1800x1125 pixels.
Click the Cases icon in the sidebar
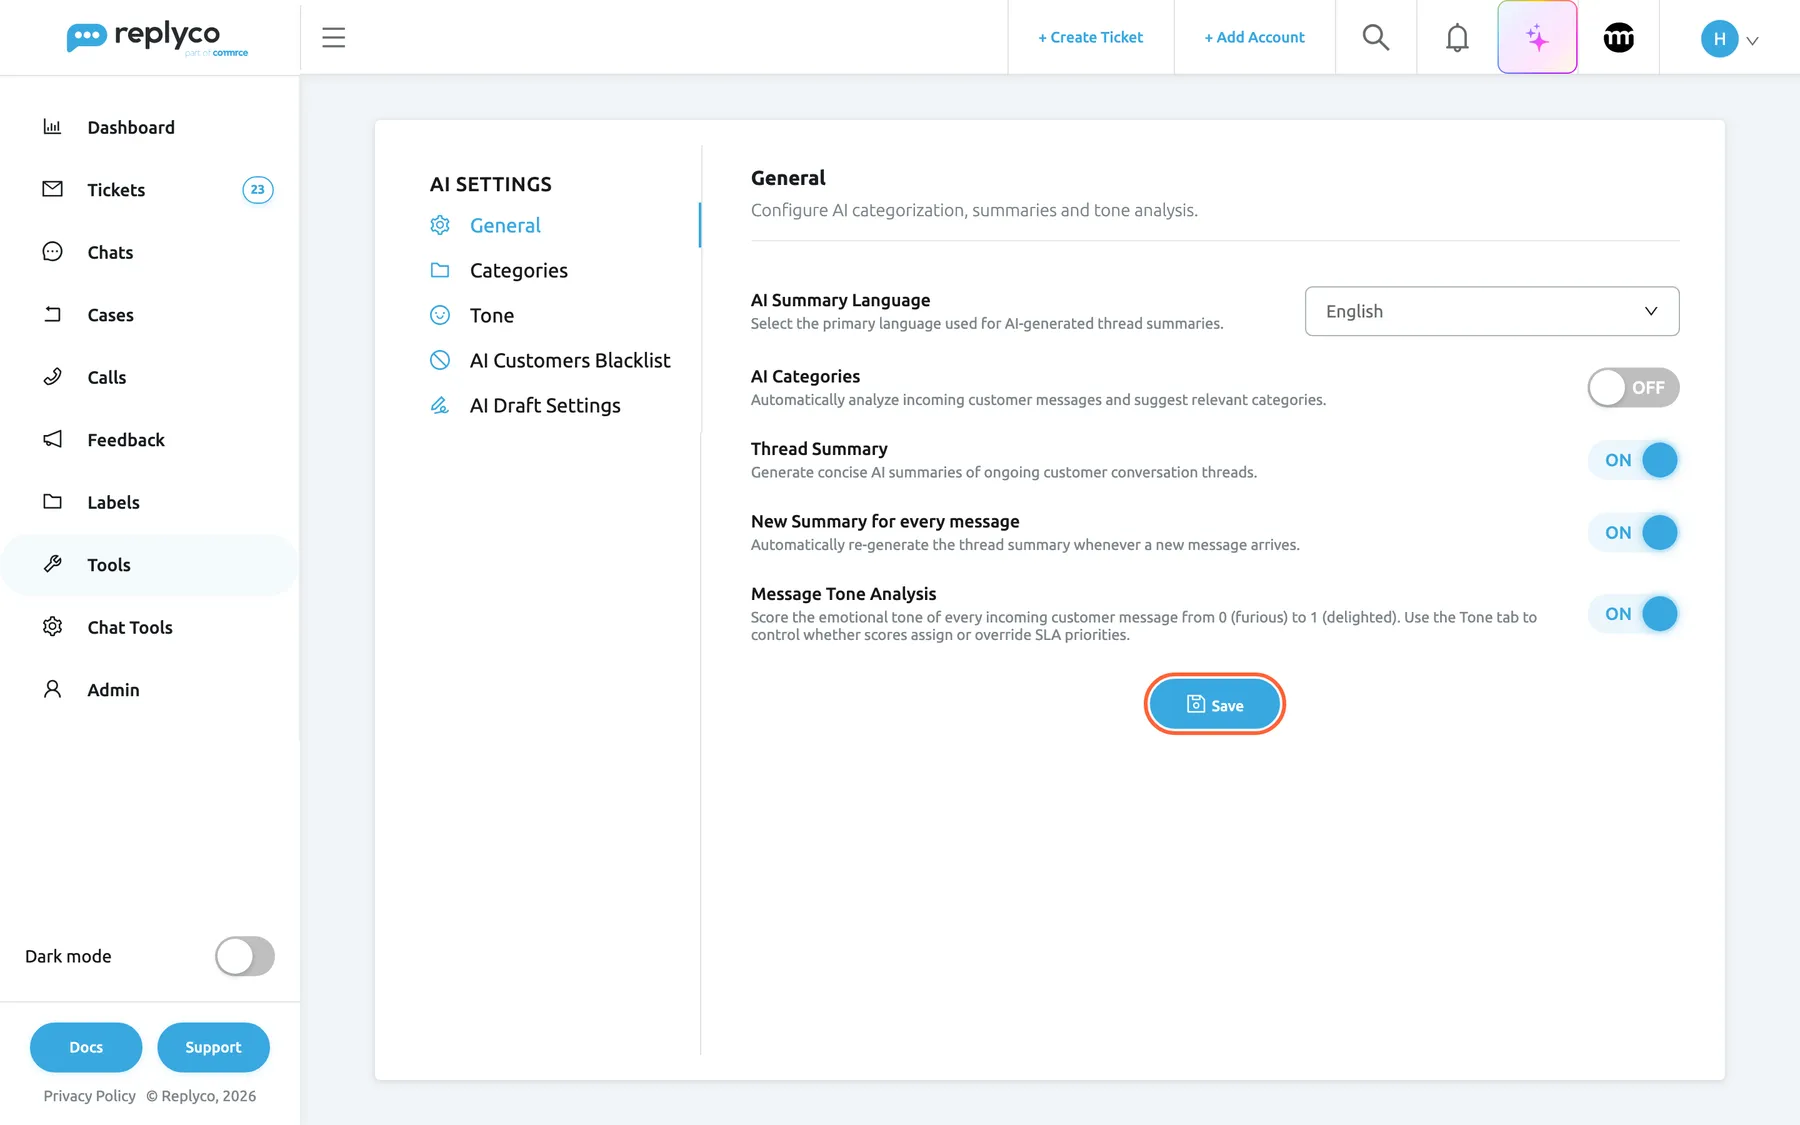pos(52,314)
